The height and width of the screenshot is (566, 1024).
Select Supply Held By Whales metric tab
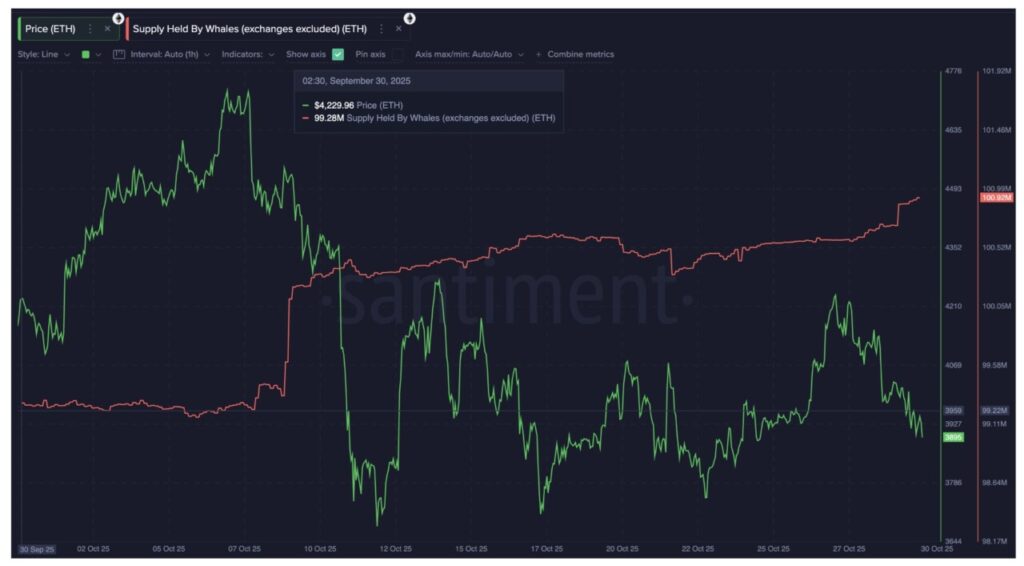250,29
